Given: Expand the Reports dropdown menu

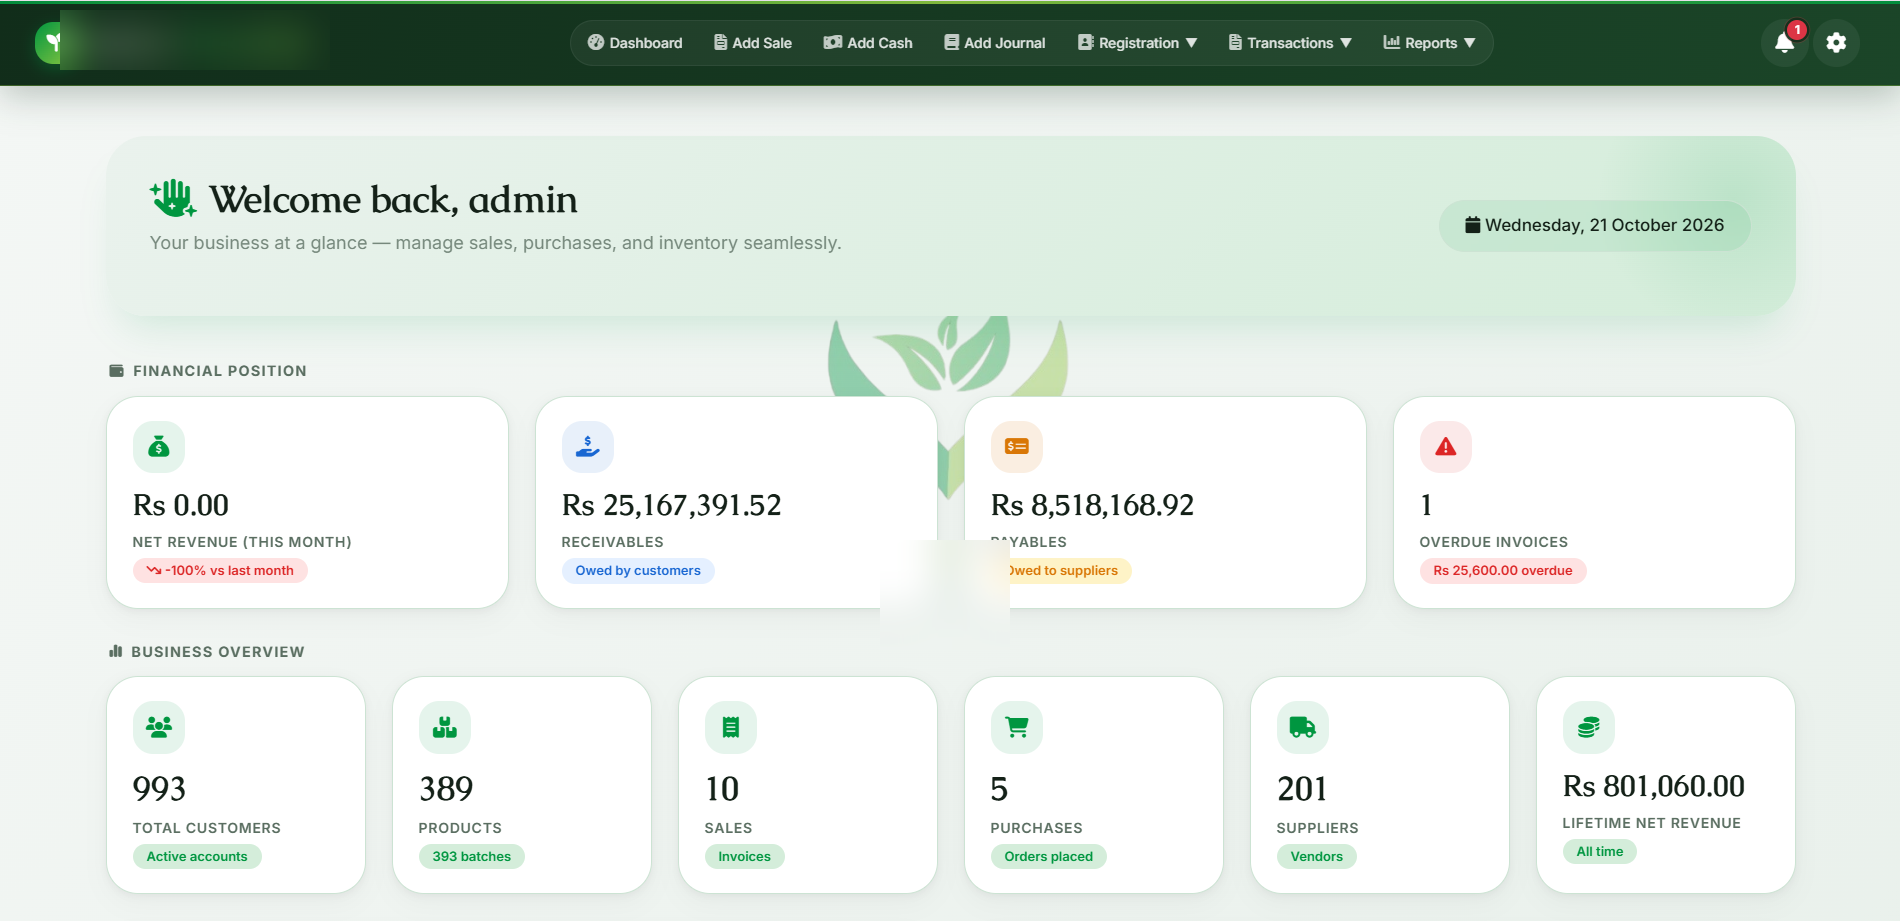Looking at the screenshot, I should [1430, 43].
